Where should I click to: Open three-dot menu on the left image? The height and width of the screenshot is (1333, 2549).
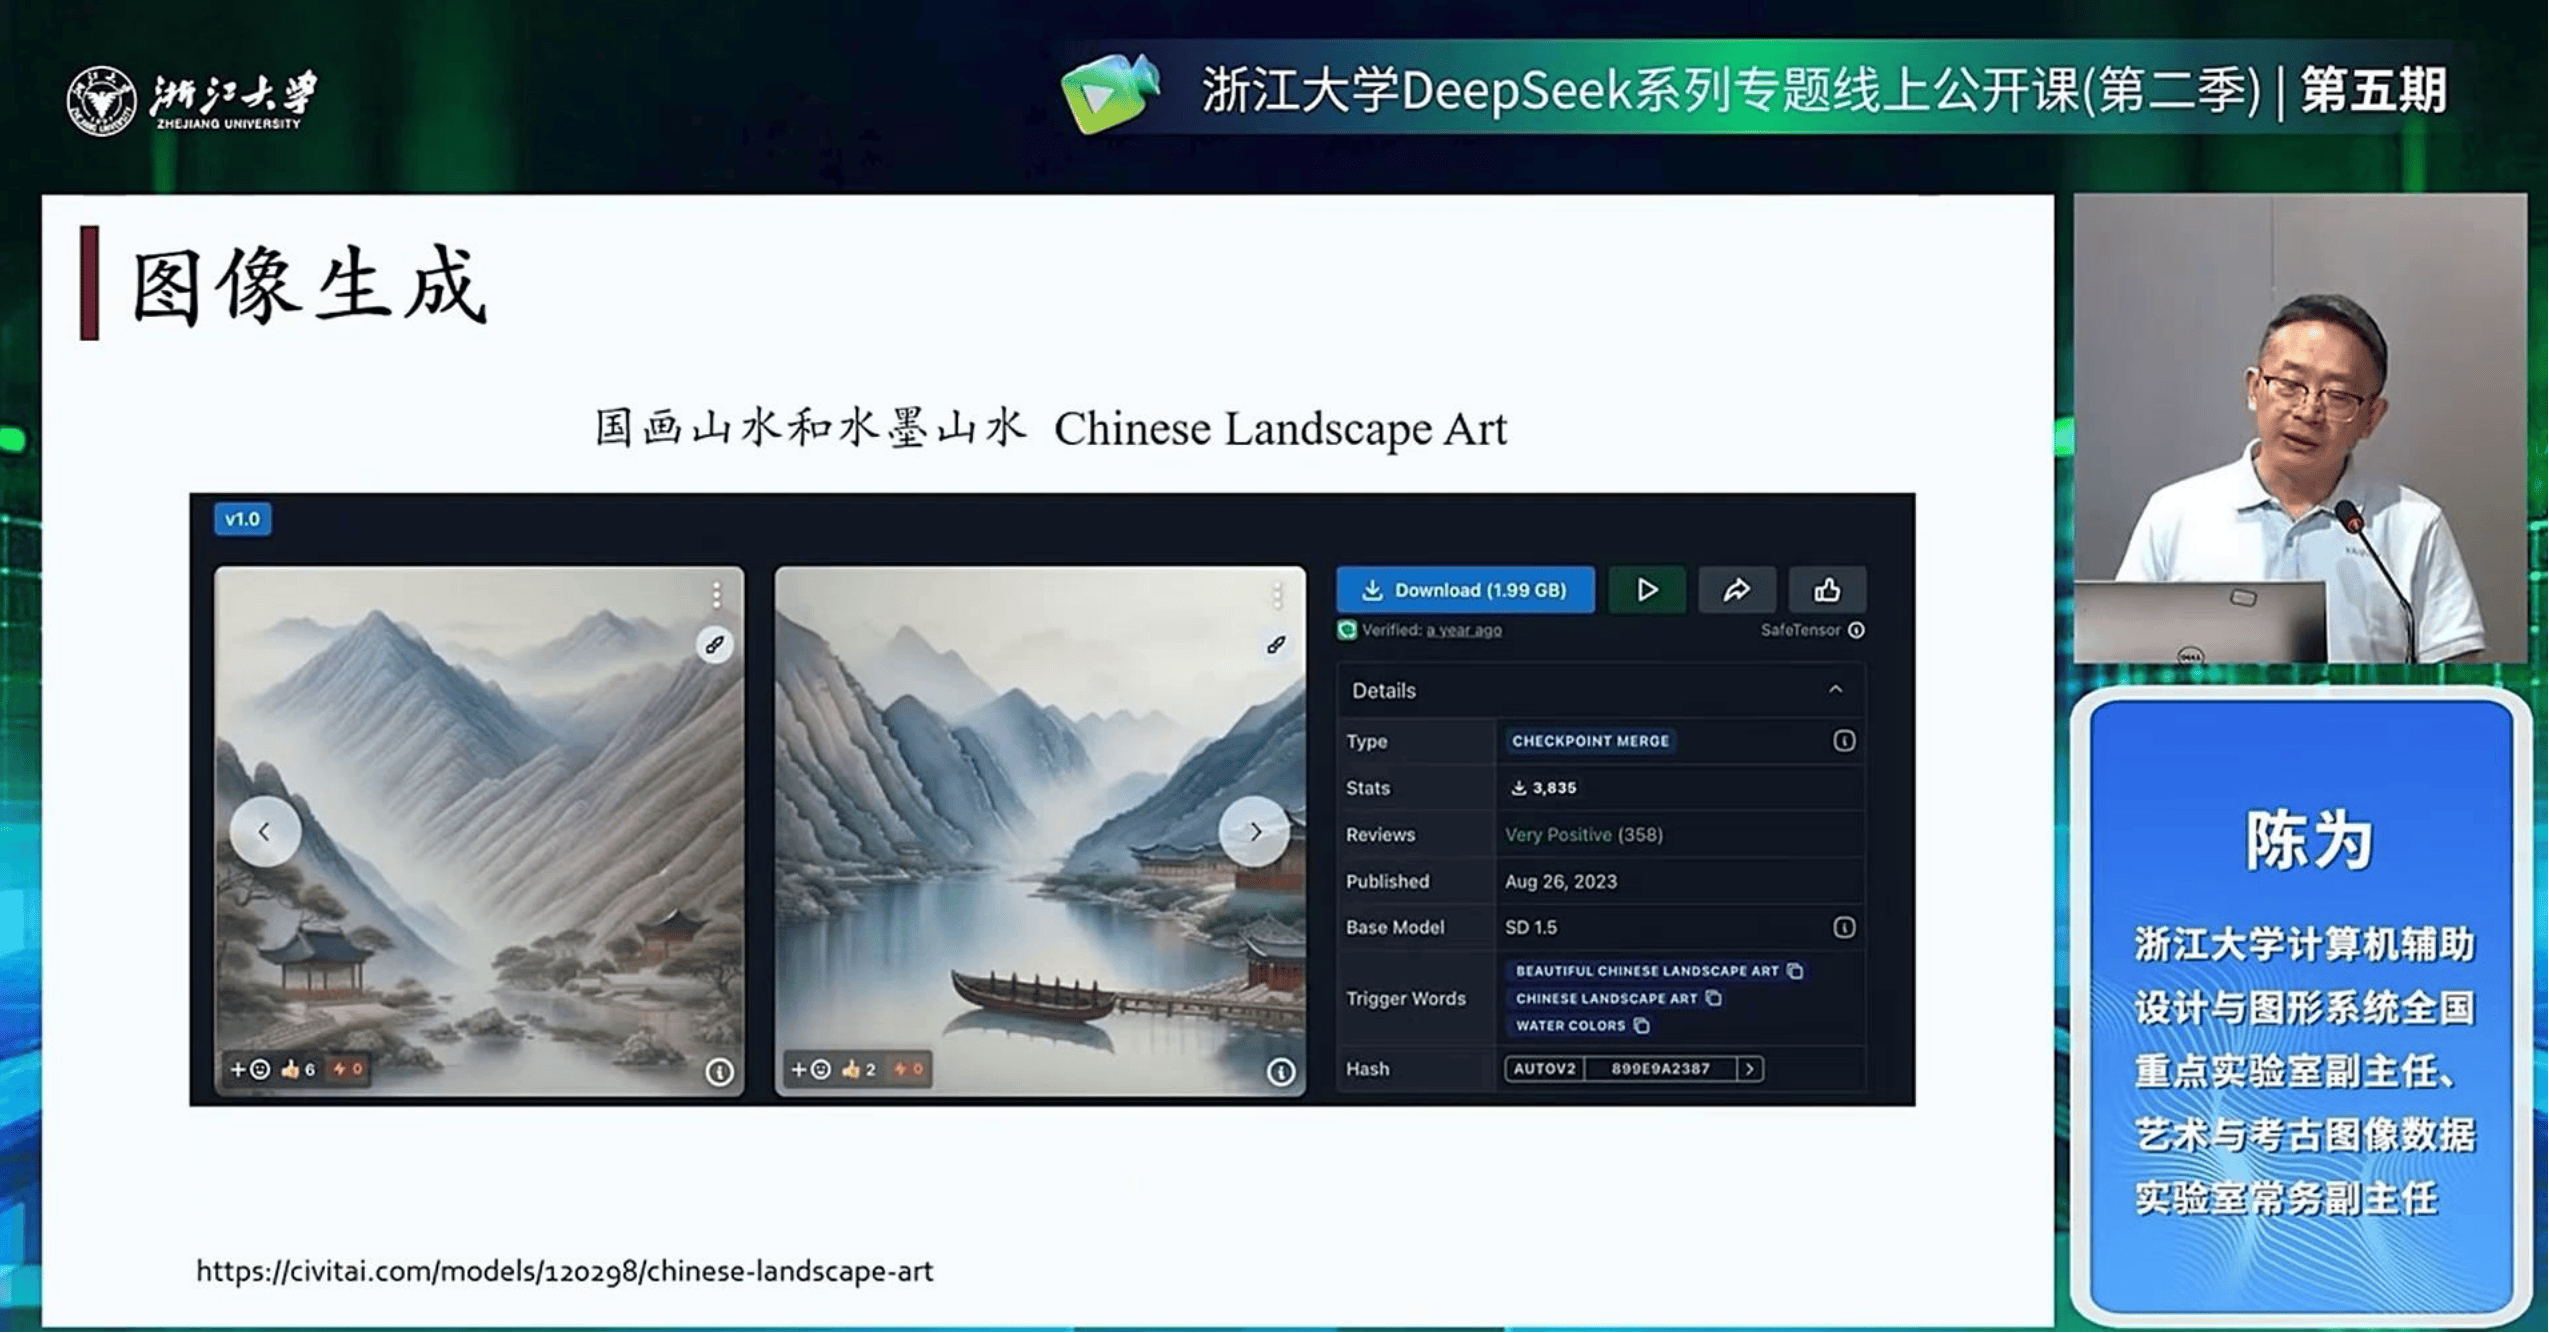(716, 596)
